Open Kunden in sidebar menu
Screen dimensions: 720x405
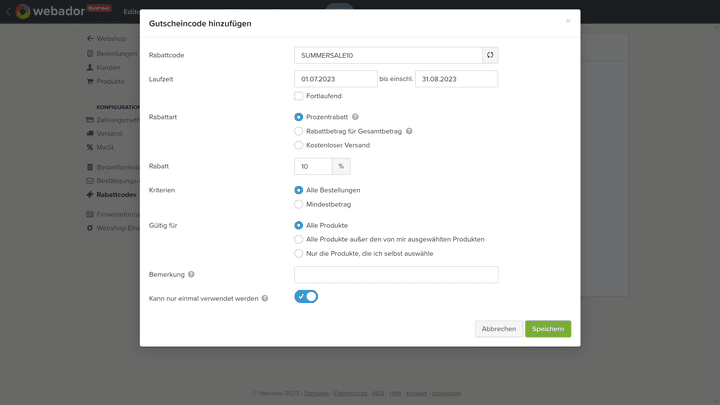point(108,67)
